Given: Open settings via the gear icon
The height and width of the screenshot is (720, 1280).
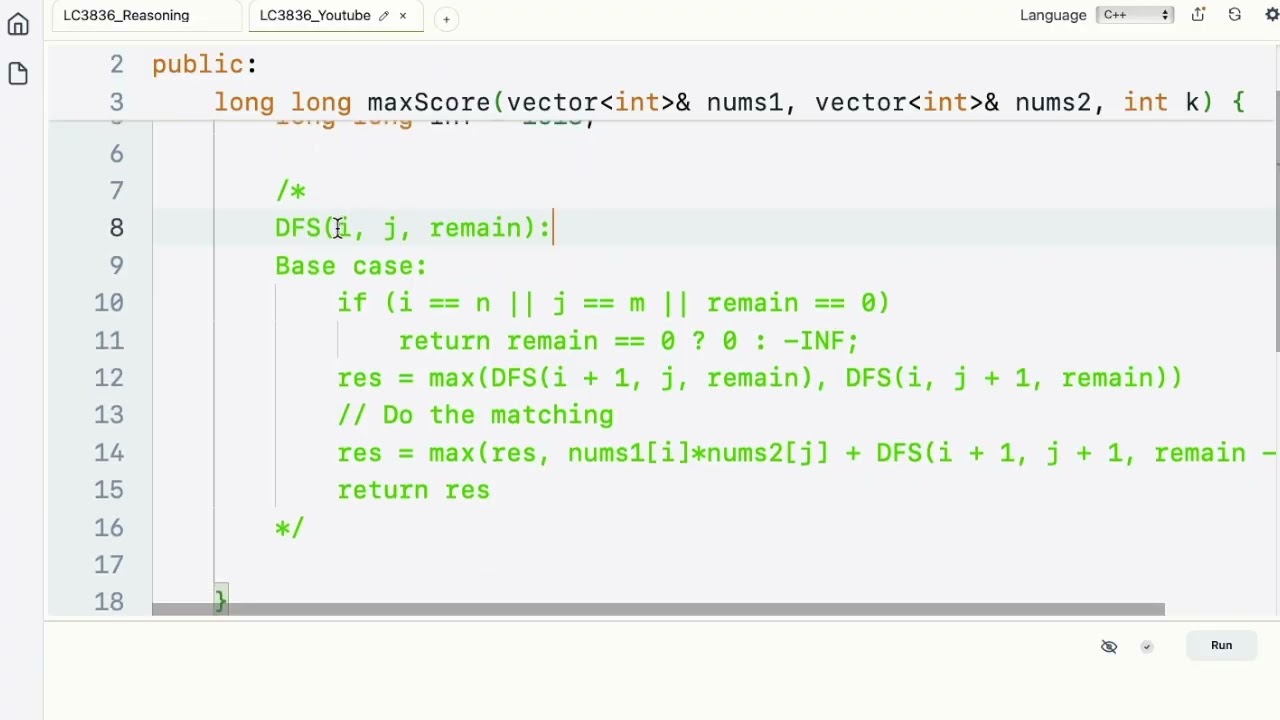Looking at the screenshot, I should click(1272, 15).
